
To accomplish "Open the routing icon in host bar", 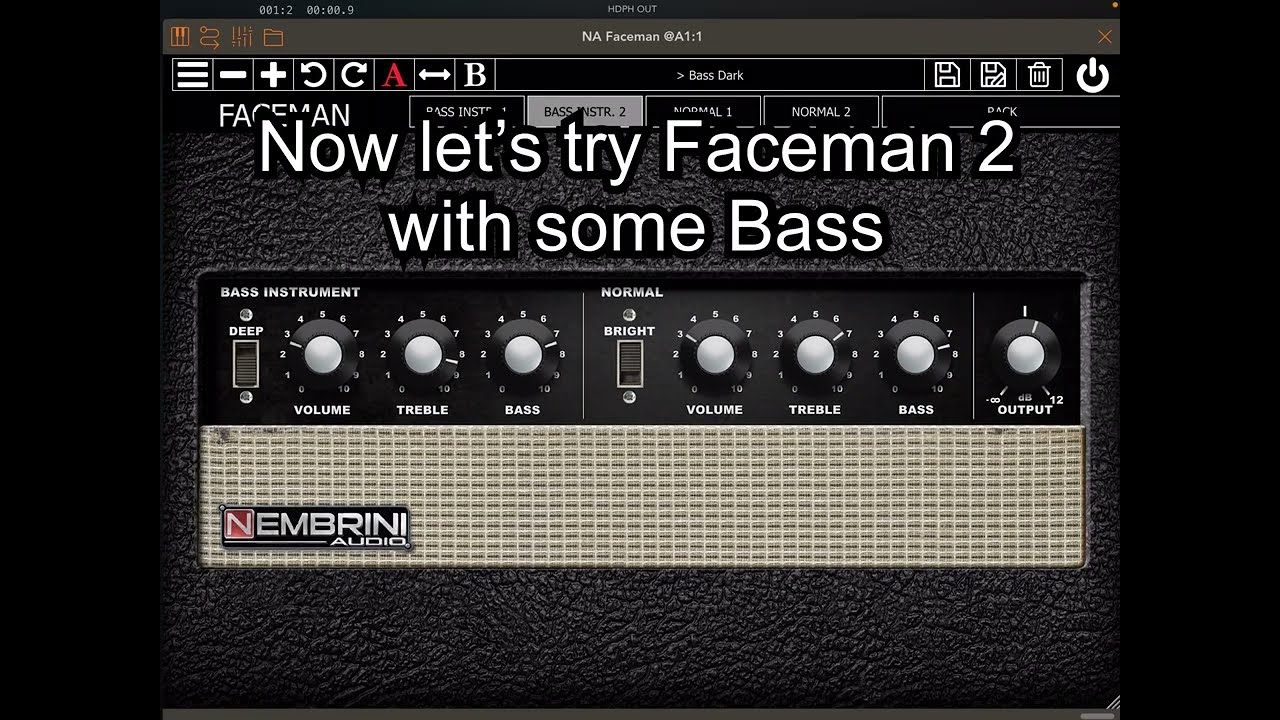I will click(x=209, y=37).
